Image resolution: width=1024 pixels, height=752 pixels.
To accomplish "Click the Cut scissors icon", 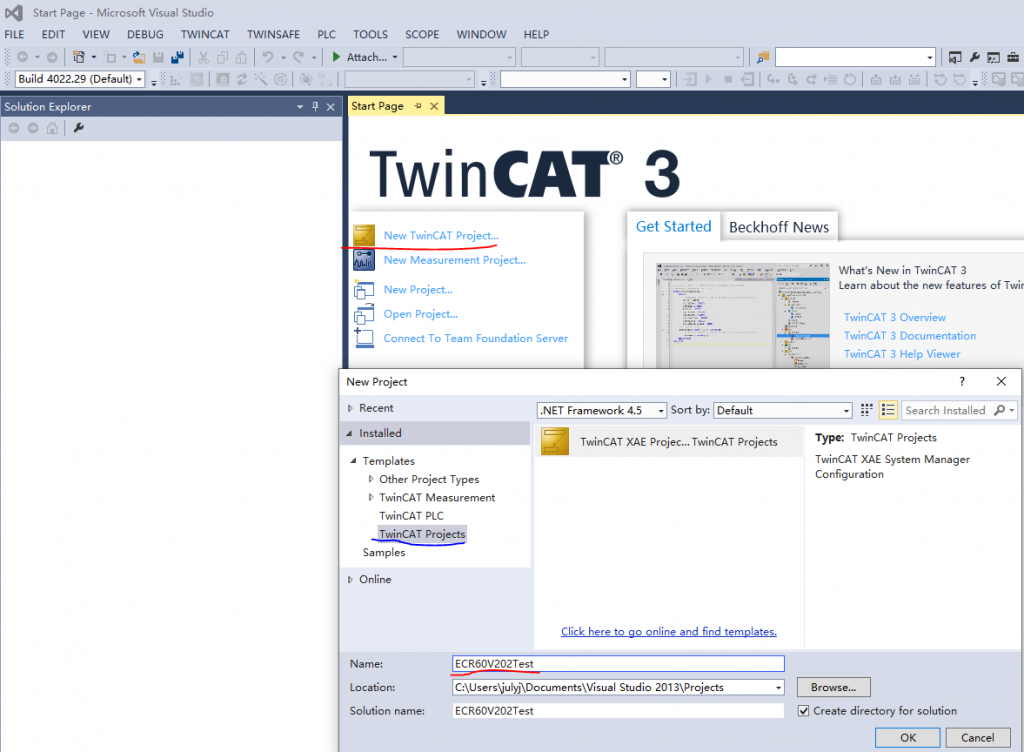I will point(203,57).
